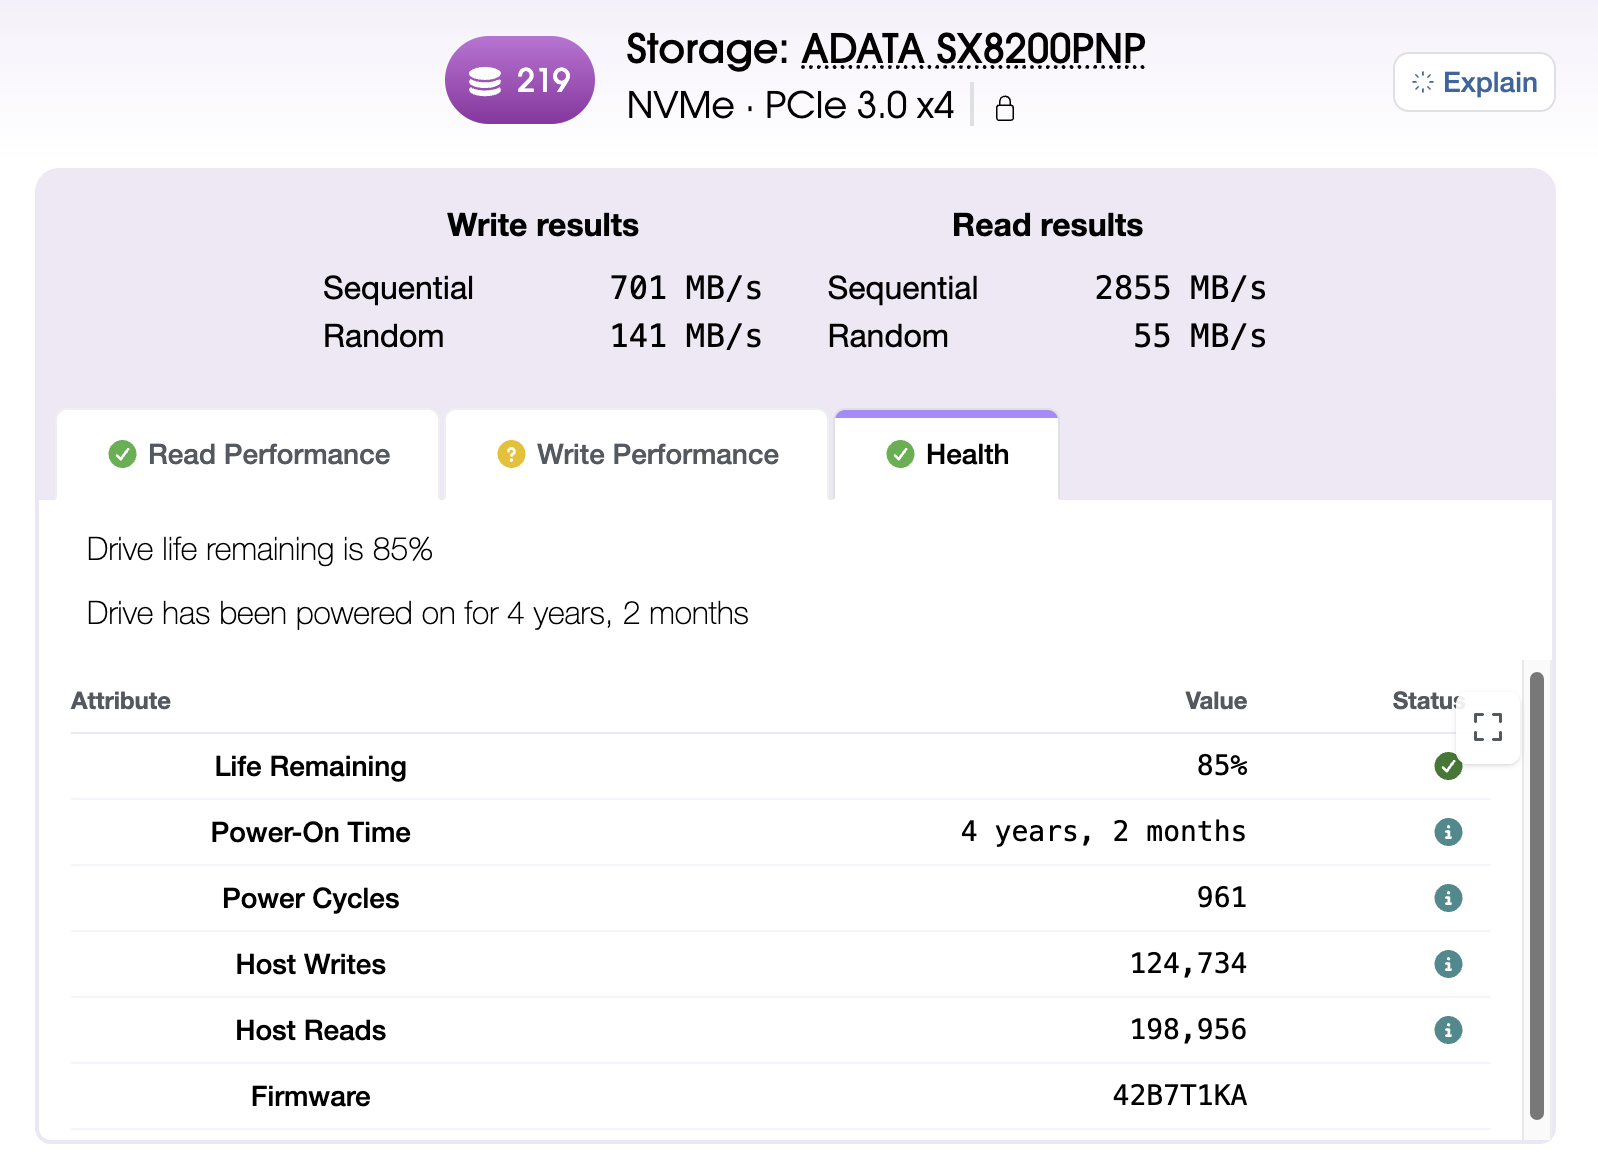Click the green status check for Life Remaining
The width and height of the screenshot is (1598, 1166).
[1449, 766]
